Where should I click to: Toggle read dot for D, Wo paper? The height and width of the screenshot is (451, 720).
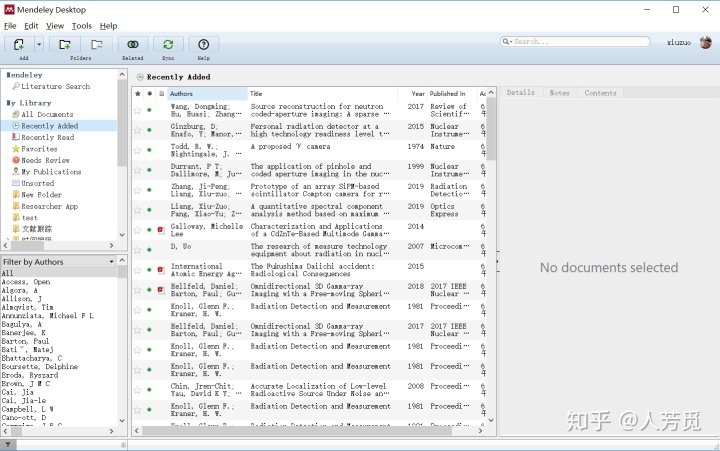click(149, 250)
